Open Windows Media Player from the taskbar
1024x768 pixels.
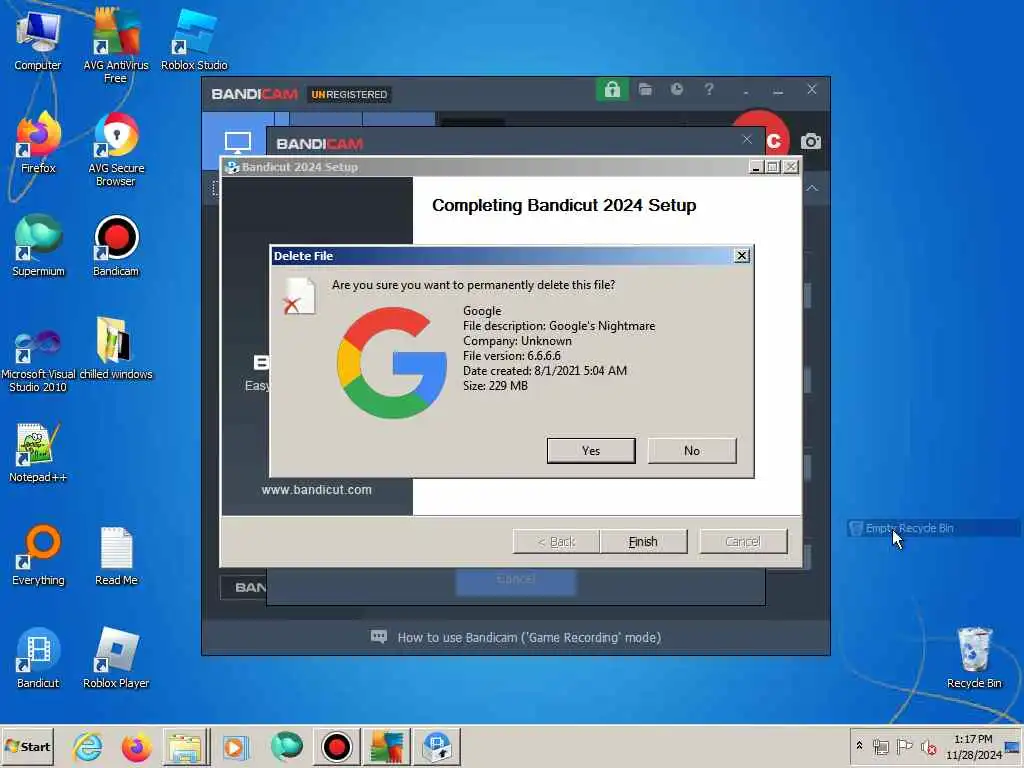[236, 746]
